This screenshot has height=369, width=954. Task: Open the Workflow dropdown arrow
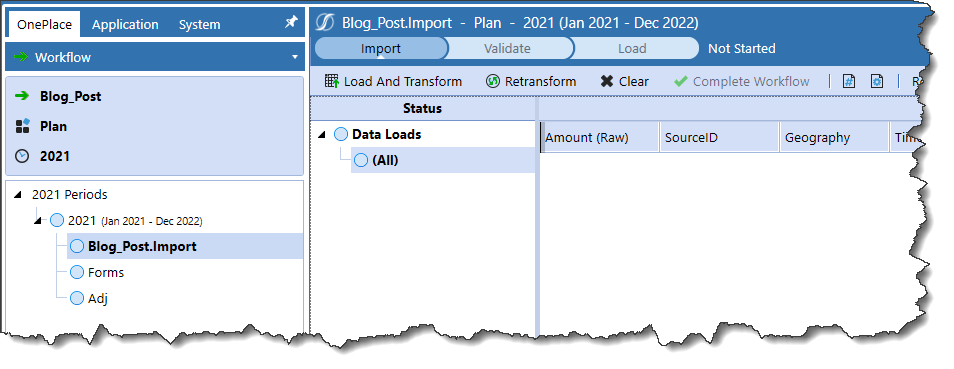coord(295,57)
